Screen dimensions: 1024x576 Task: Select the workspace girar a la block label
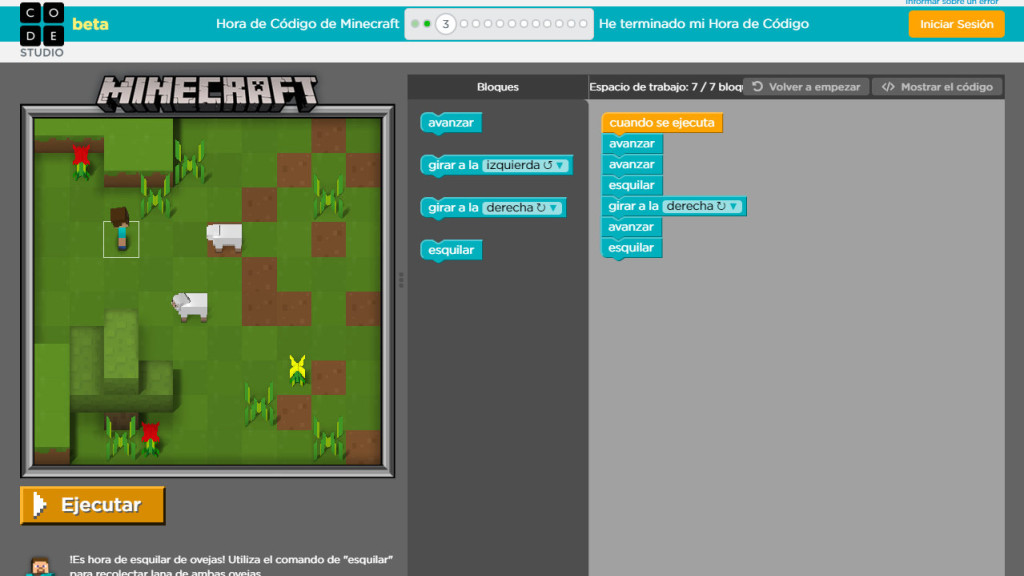coord(633,206)
